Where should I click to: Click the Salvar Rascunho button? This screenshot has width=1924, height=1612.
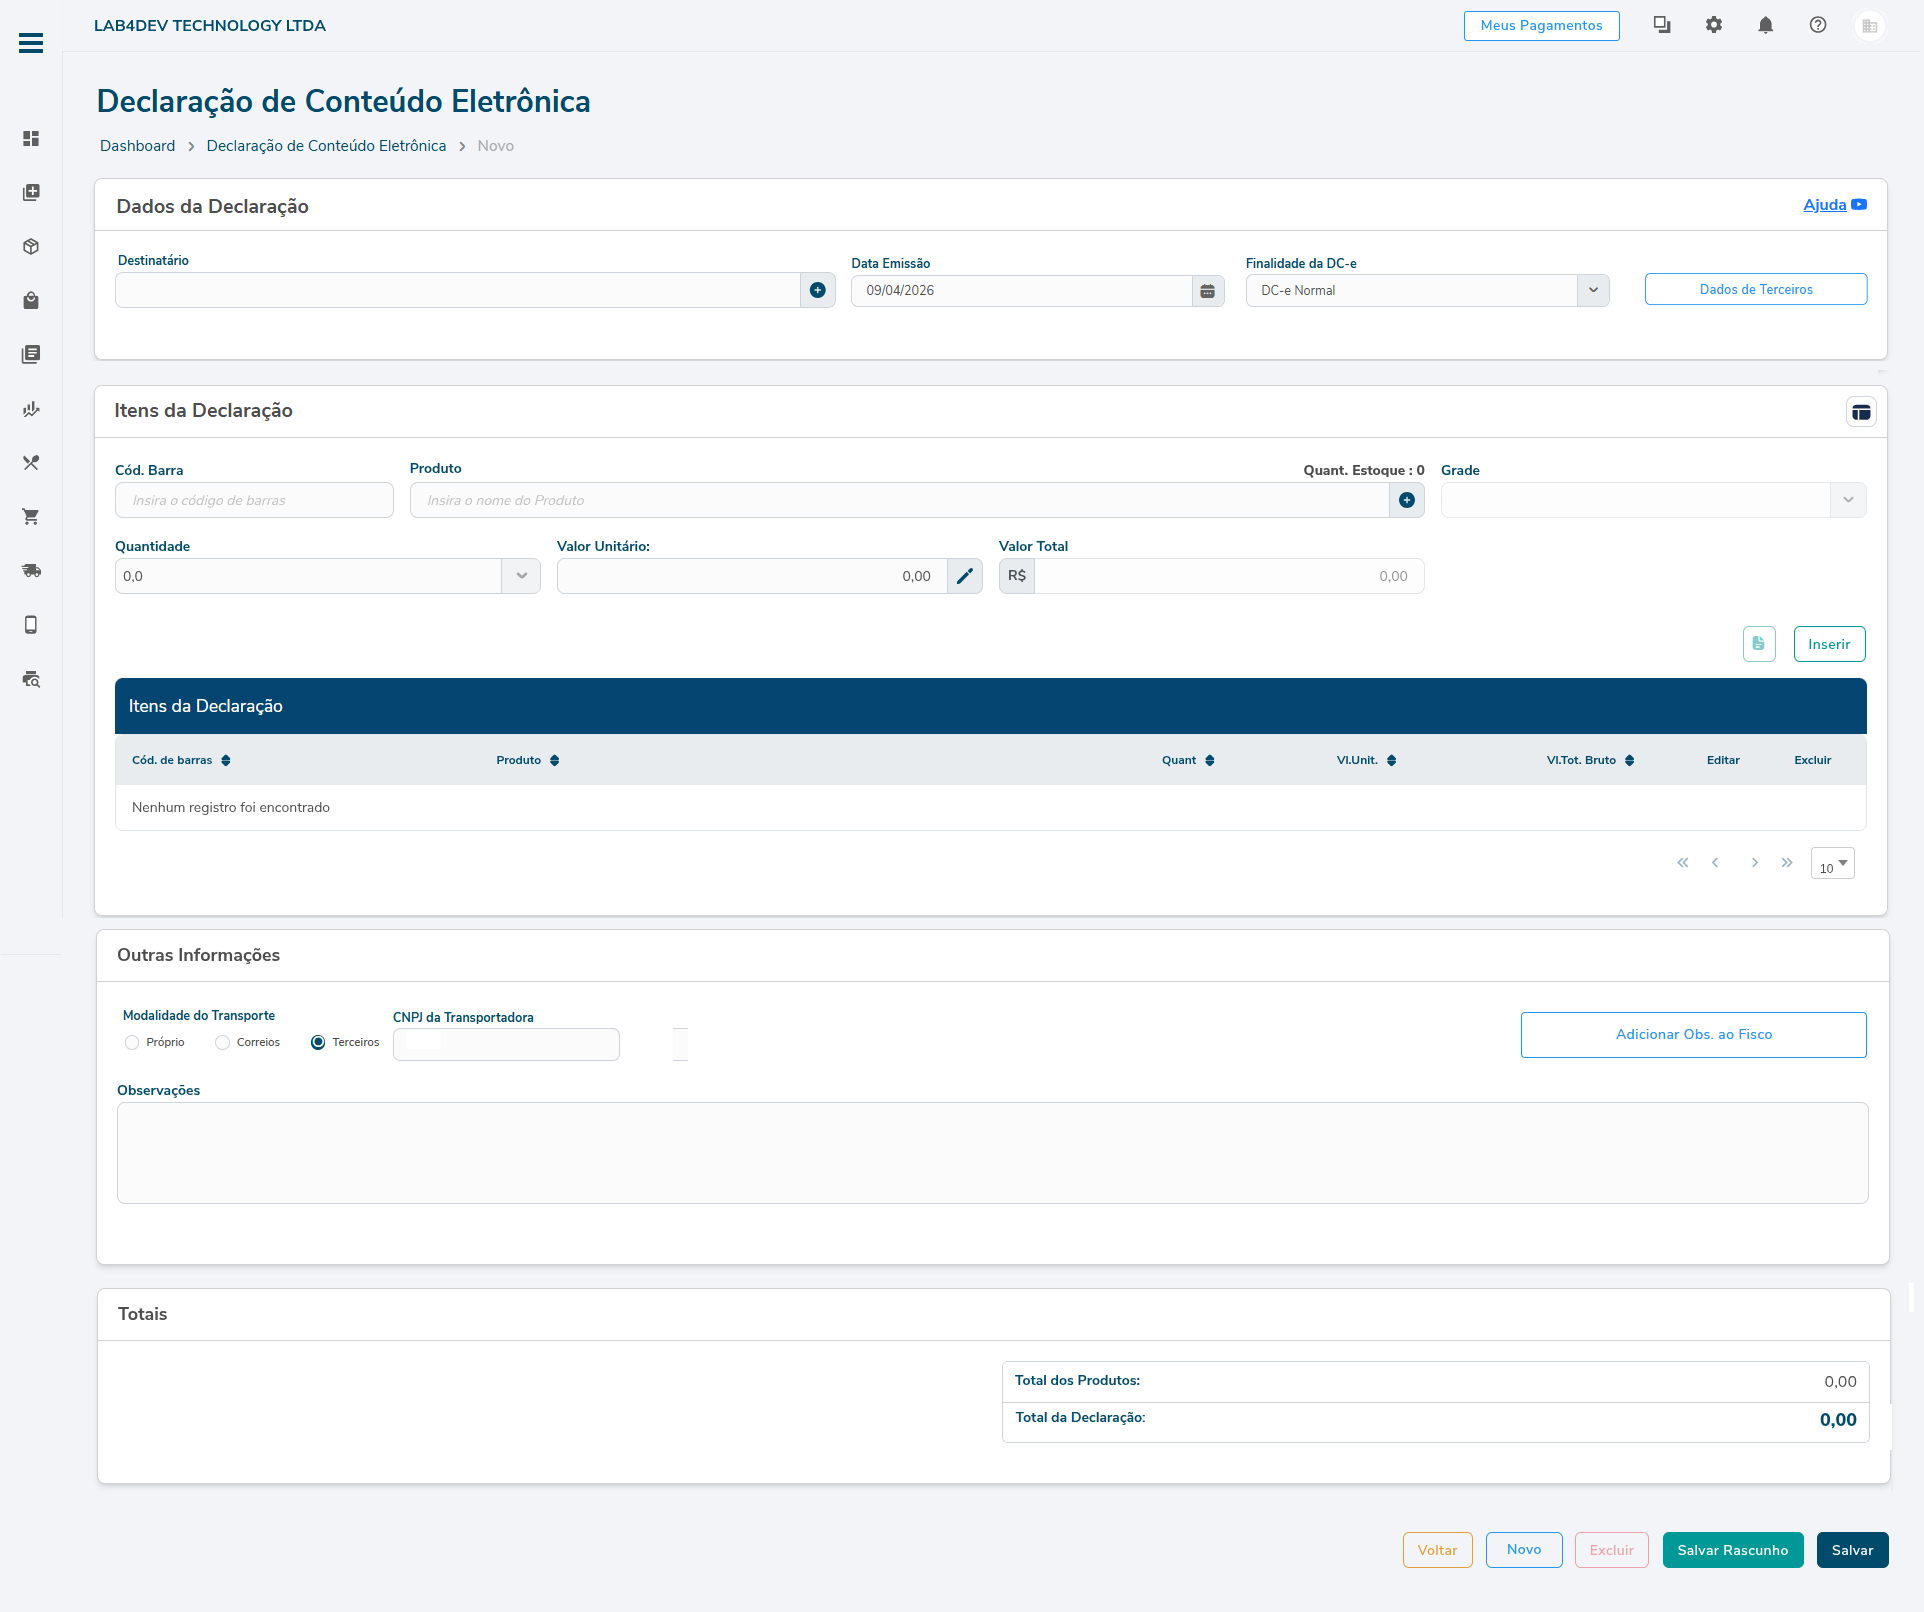coord(1732,1550)
